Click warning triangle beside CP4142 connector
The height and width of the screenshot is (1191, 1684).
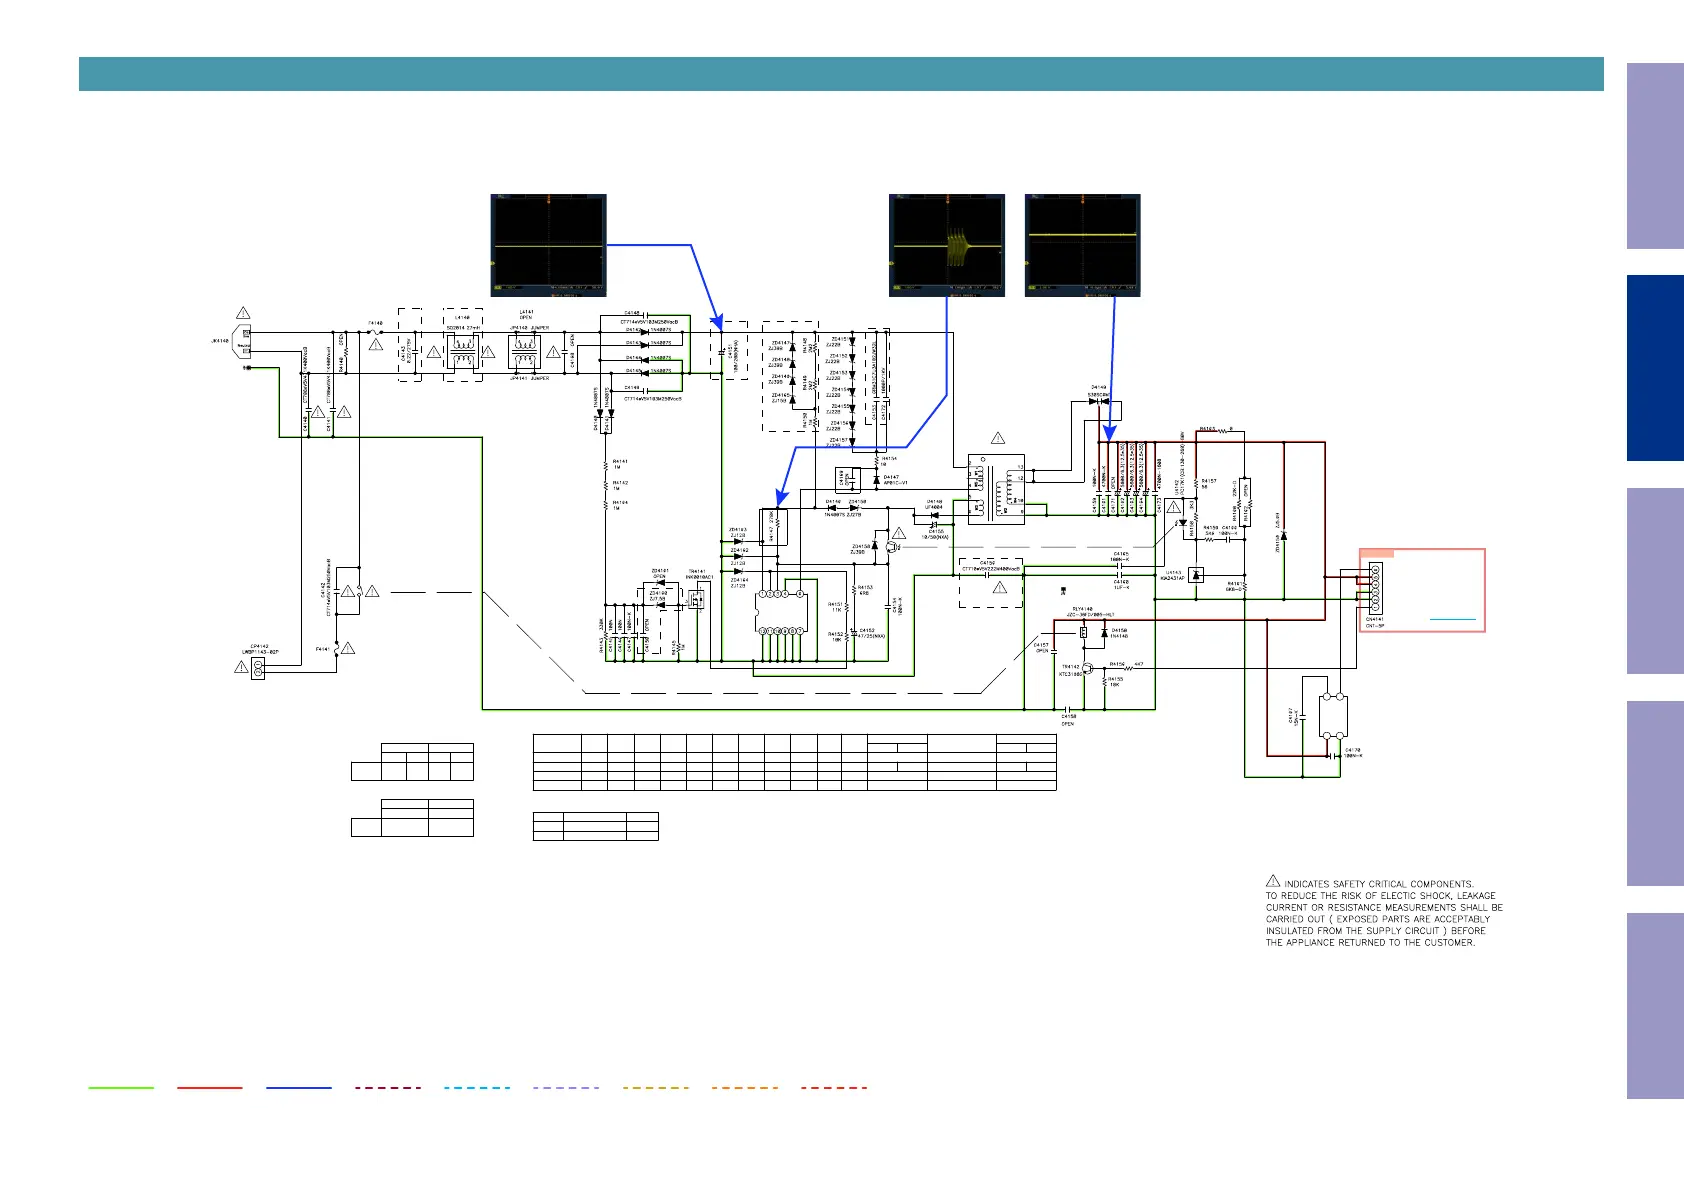[x=241, y=667]
